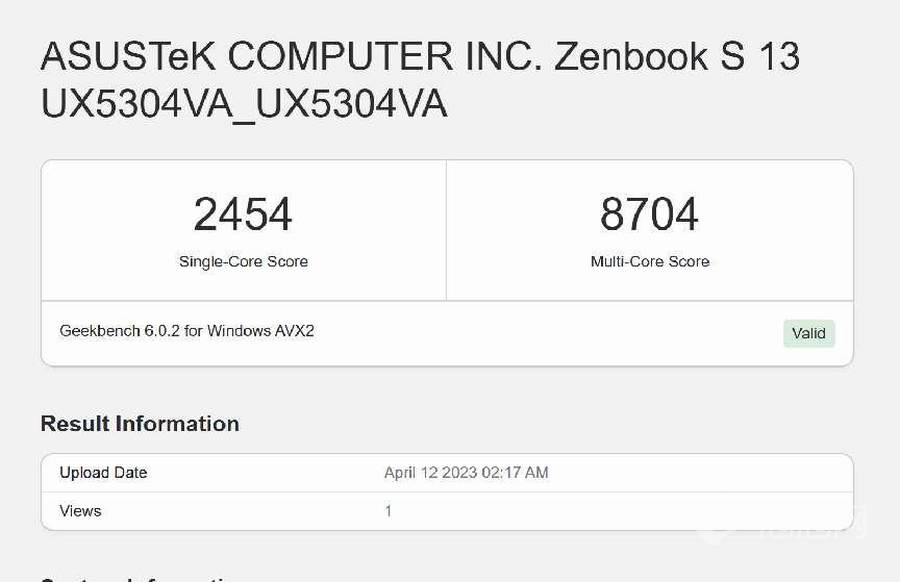
Task: Click the Single-Core Score label
Action: pyautogui.click(x=243, y=262)
